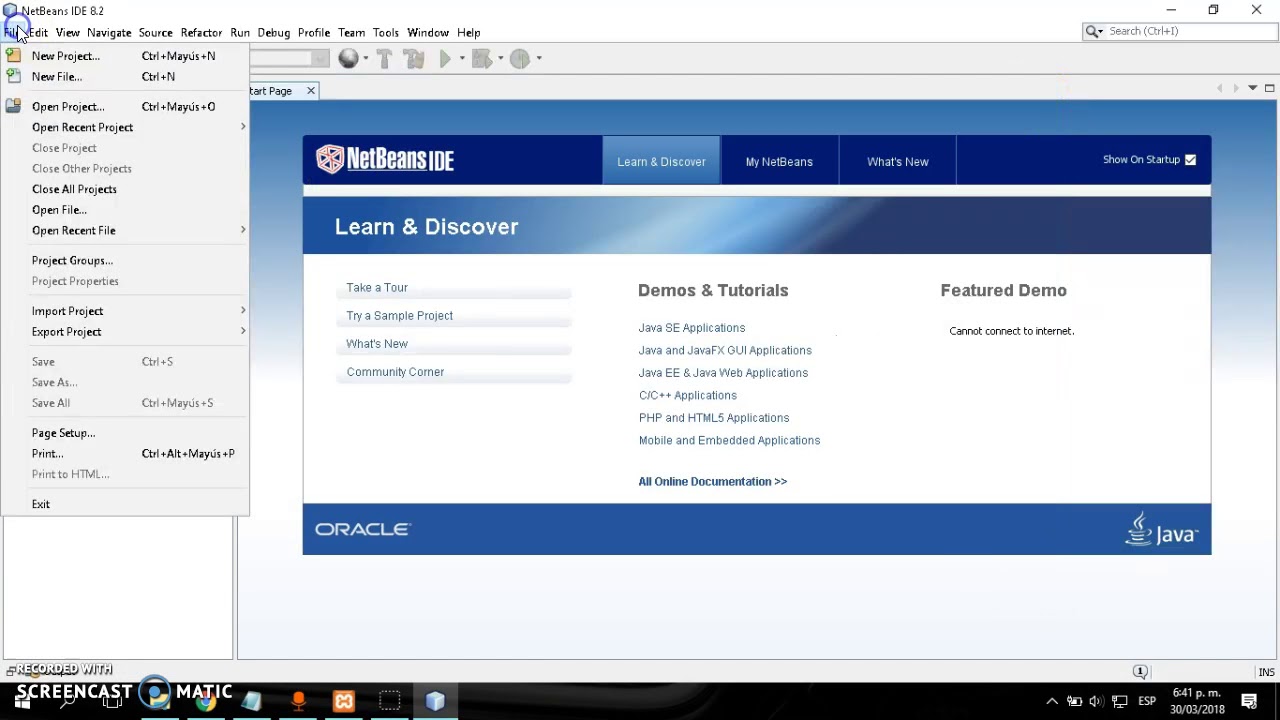
Task: Select the Learn & Discover tab
Action: point(661,161)
